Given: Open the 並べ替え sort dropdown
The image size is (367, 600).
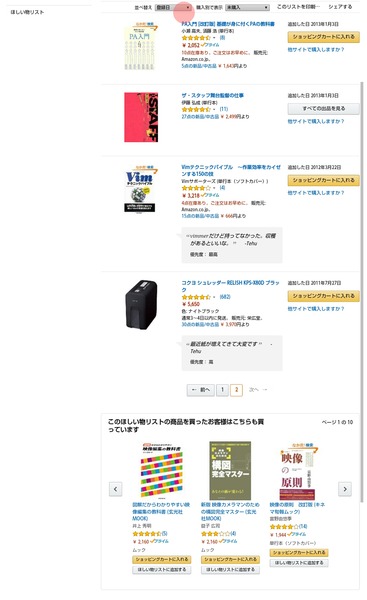Looking at the screenshot, I should [173, 7].
